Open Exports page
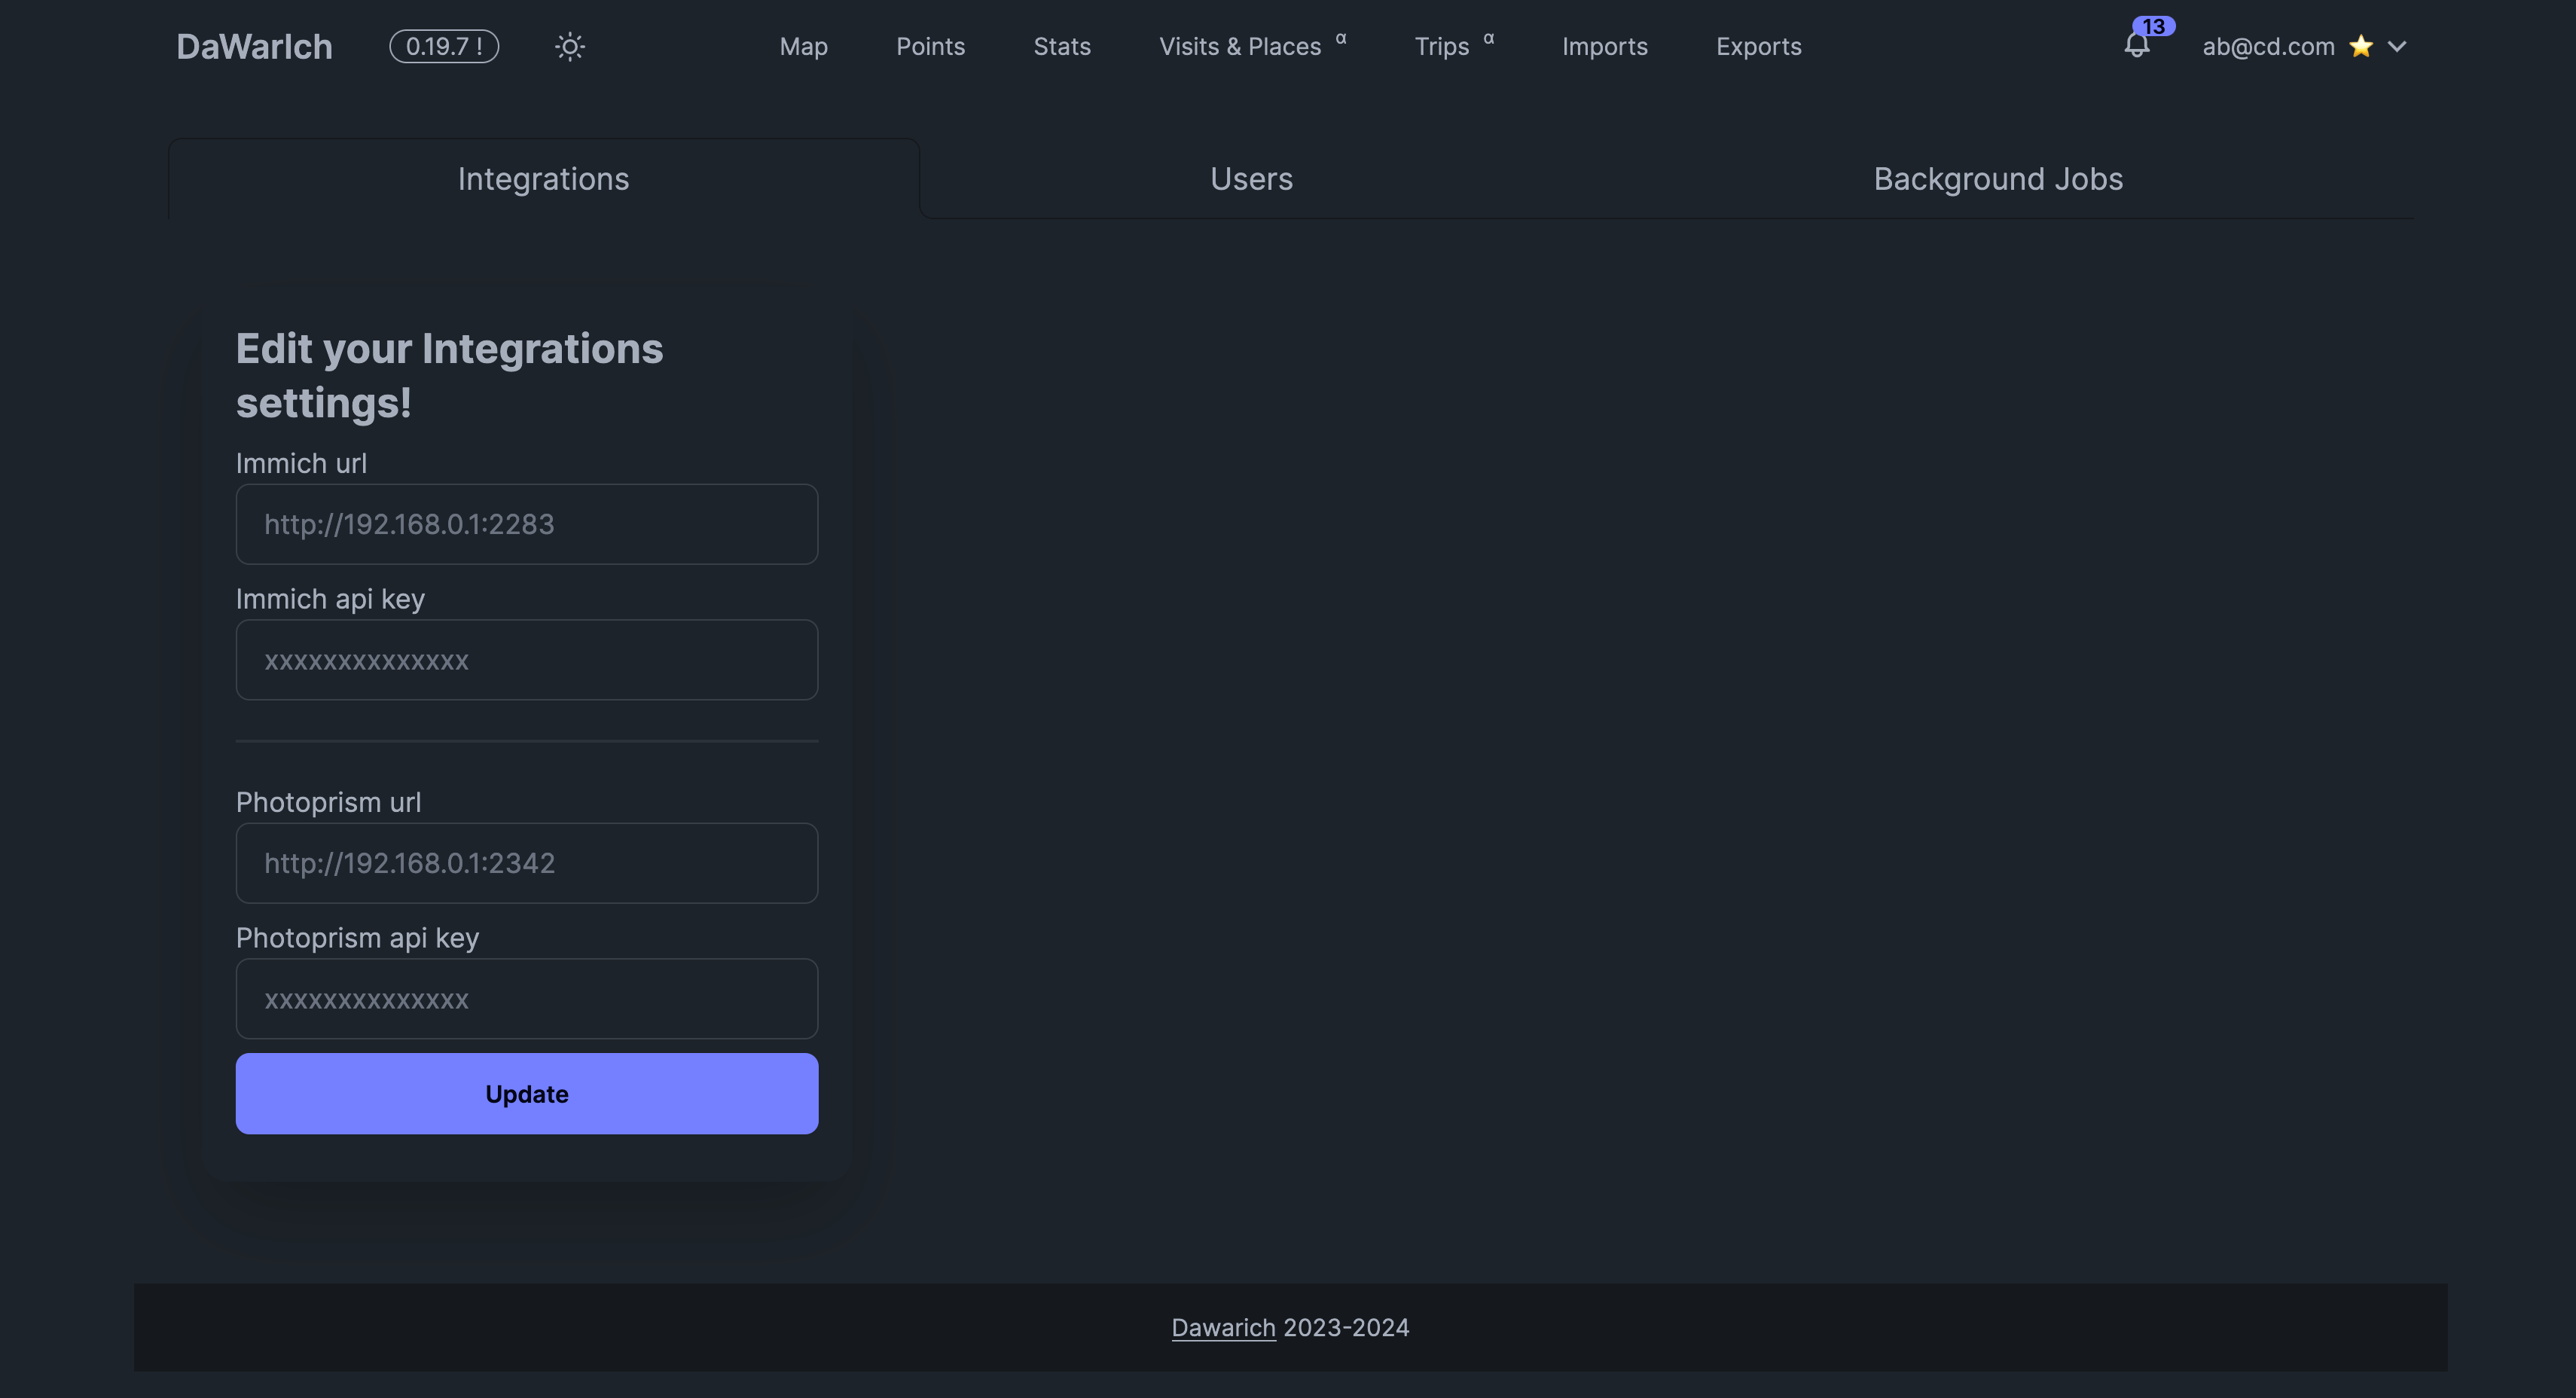The height and width of the screenshot is (1398, 2576). click(x=1758, y=47)
